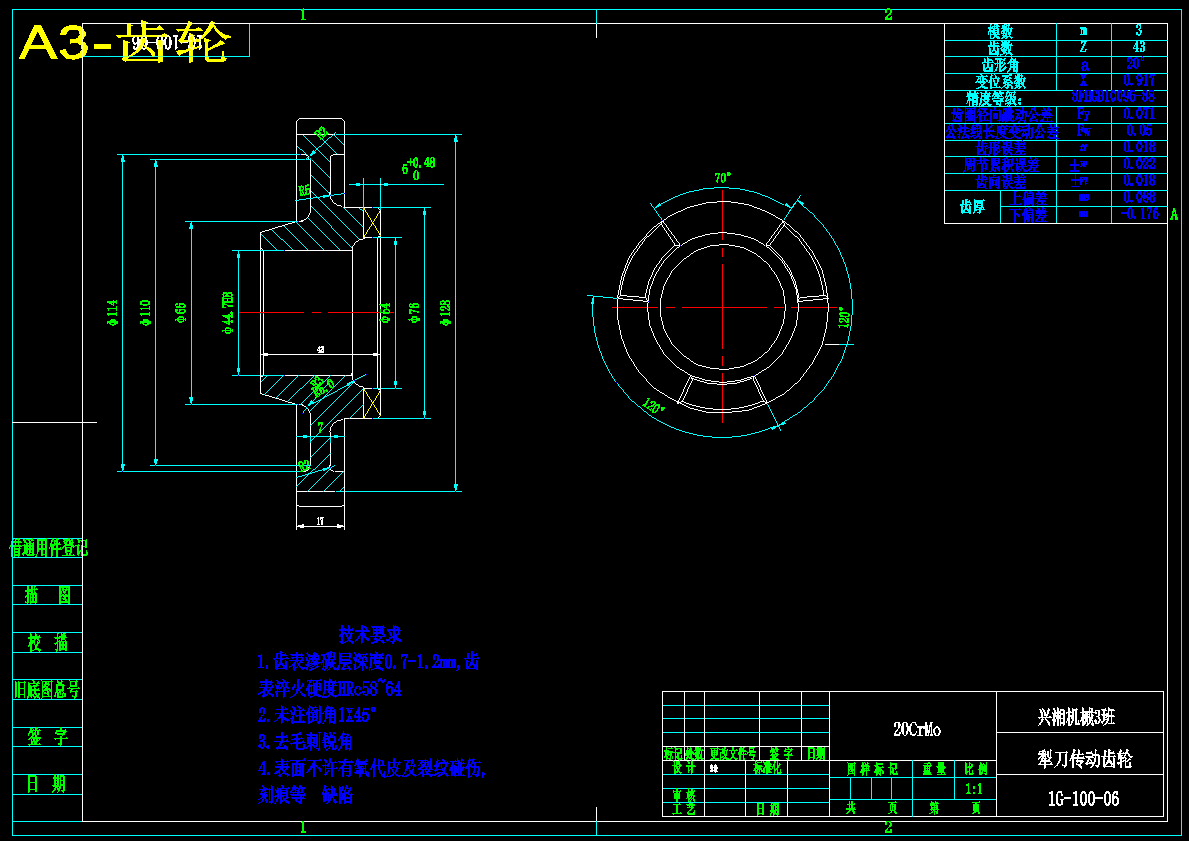Select the '签字' cell in the left sidebar
This screenshot has width=1189, height=841.
(48, 736)
